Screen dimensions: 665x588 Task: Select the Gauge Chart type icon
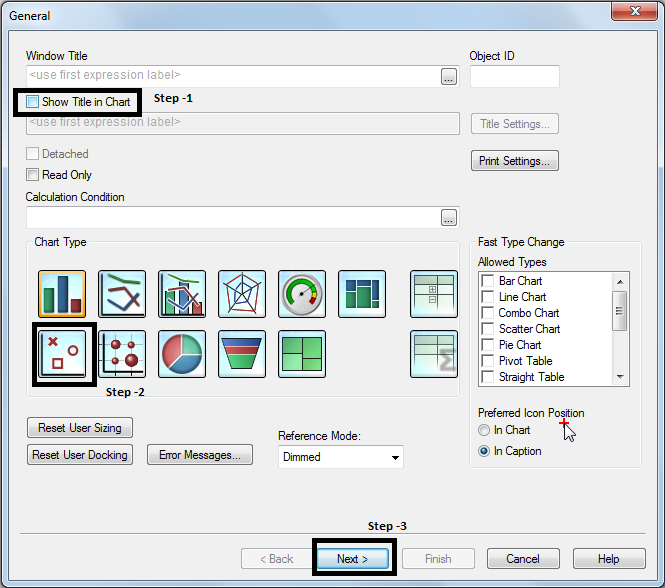coord(302,294)
